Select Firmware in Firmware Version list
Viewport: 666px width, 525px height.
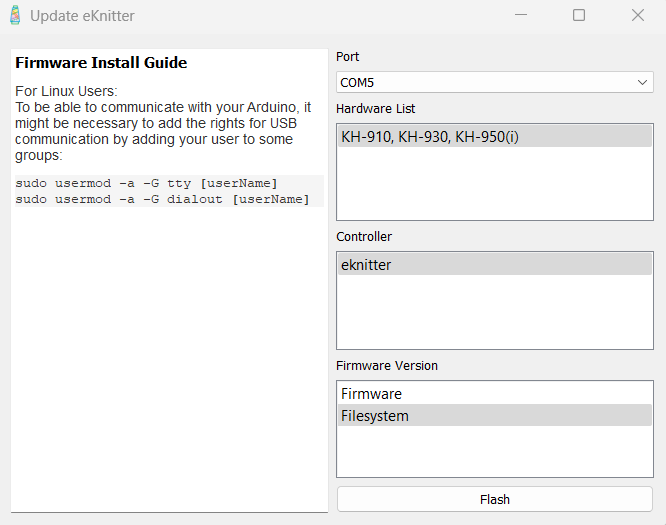371,394
